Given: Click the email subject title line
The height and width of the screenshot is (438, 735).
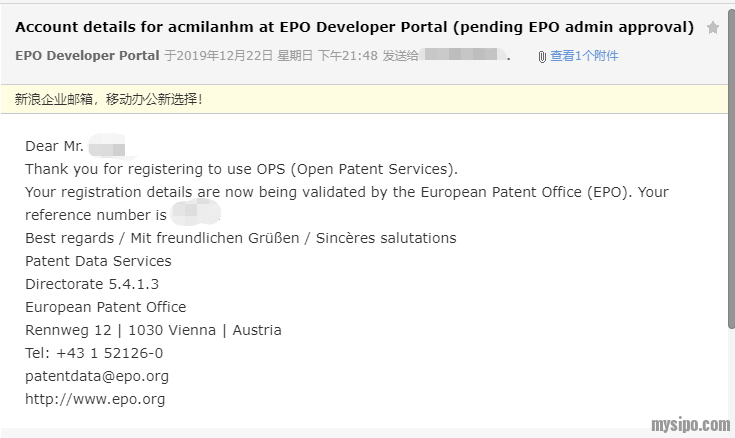Looking at the screenshot, I should click(x=354, y=27).
